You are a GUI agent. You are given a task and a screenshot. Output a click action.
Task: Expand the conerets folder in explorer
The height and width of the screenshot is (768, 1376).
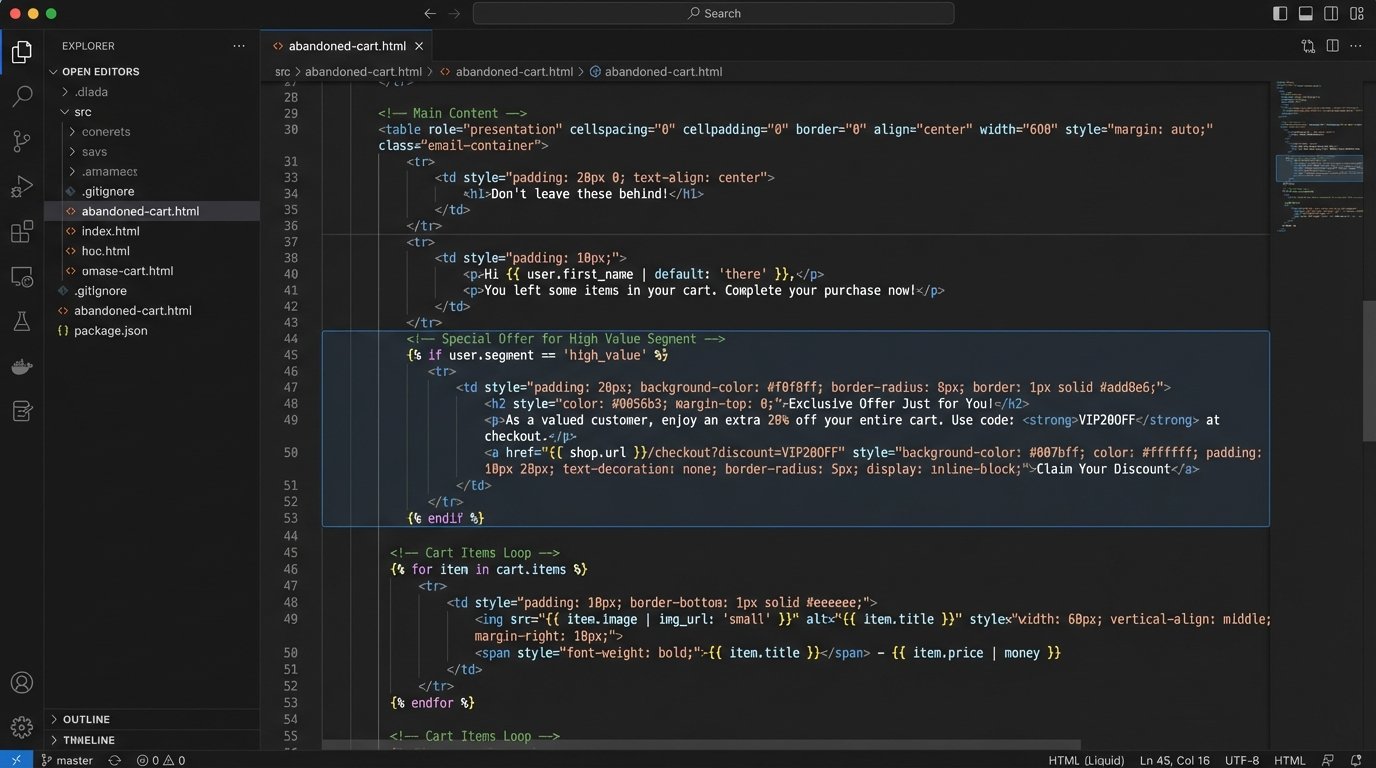pyautogui.click(x=105, y=132)
